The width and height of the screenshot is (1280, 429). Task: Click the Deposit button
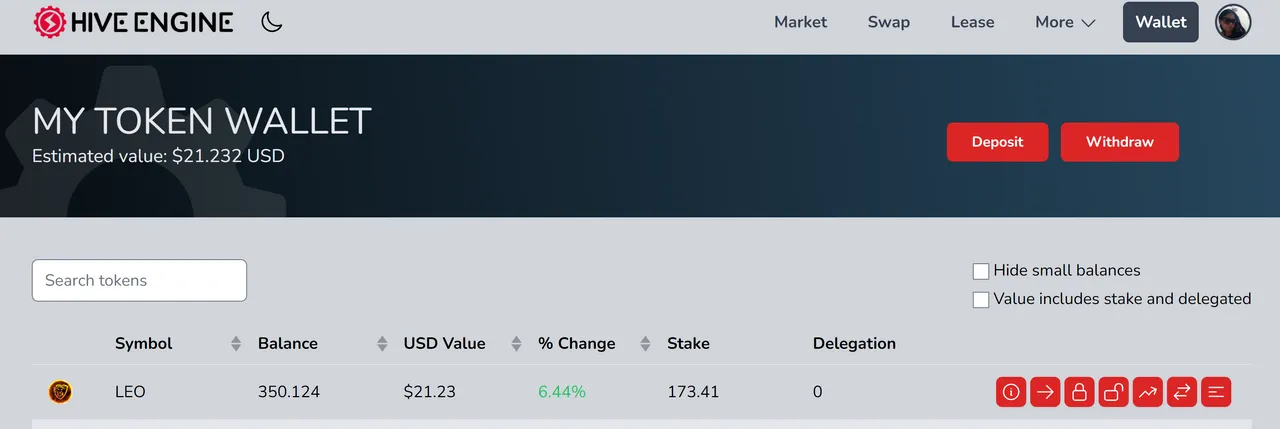[x=998, y=142]
